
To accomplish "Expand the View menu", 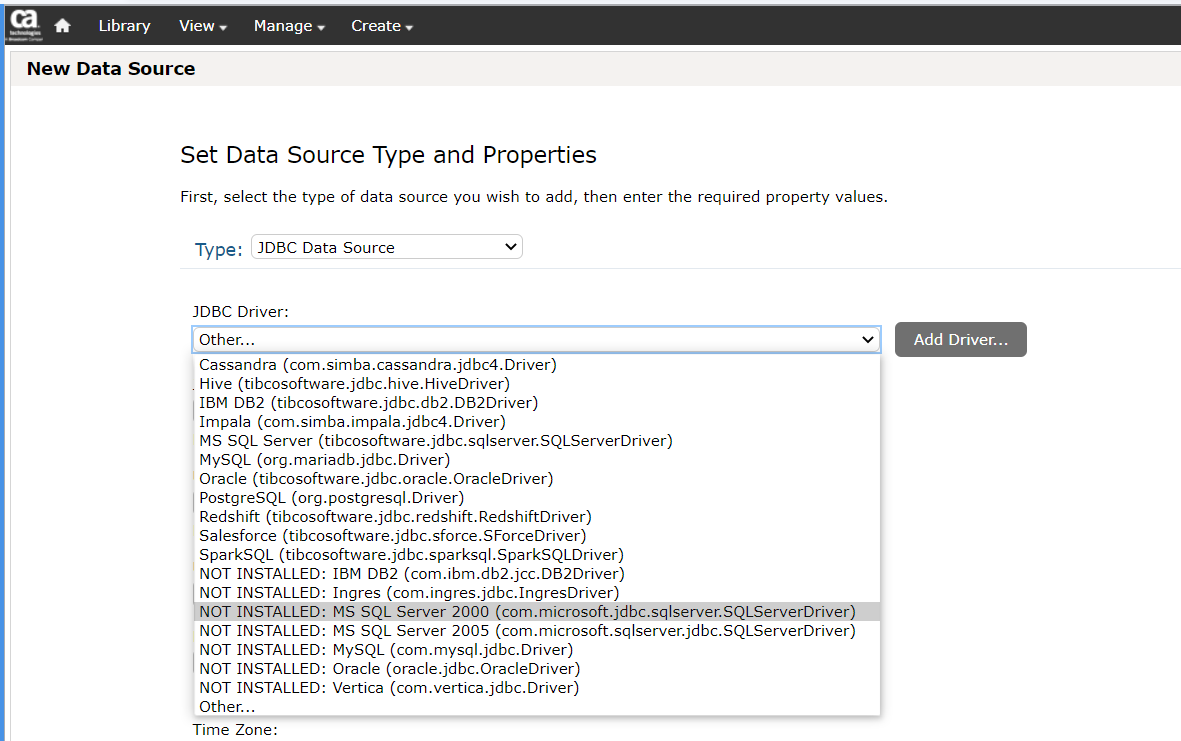I will 202,26.
